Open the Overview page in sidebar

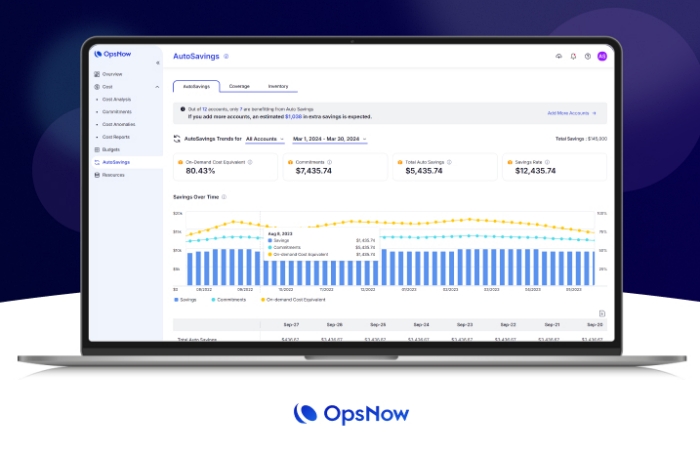[x=112, y=74]
